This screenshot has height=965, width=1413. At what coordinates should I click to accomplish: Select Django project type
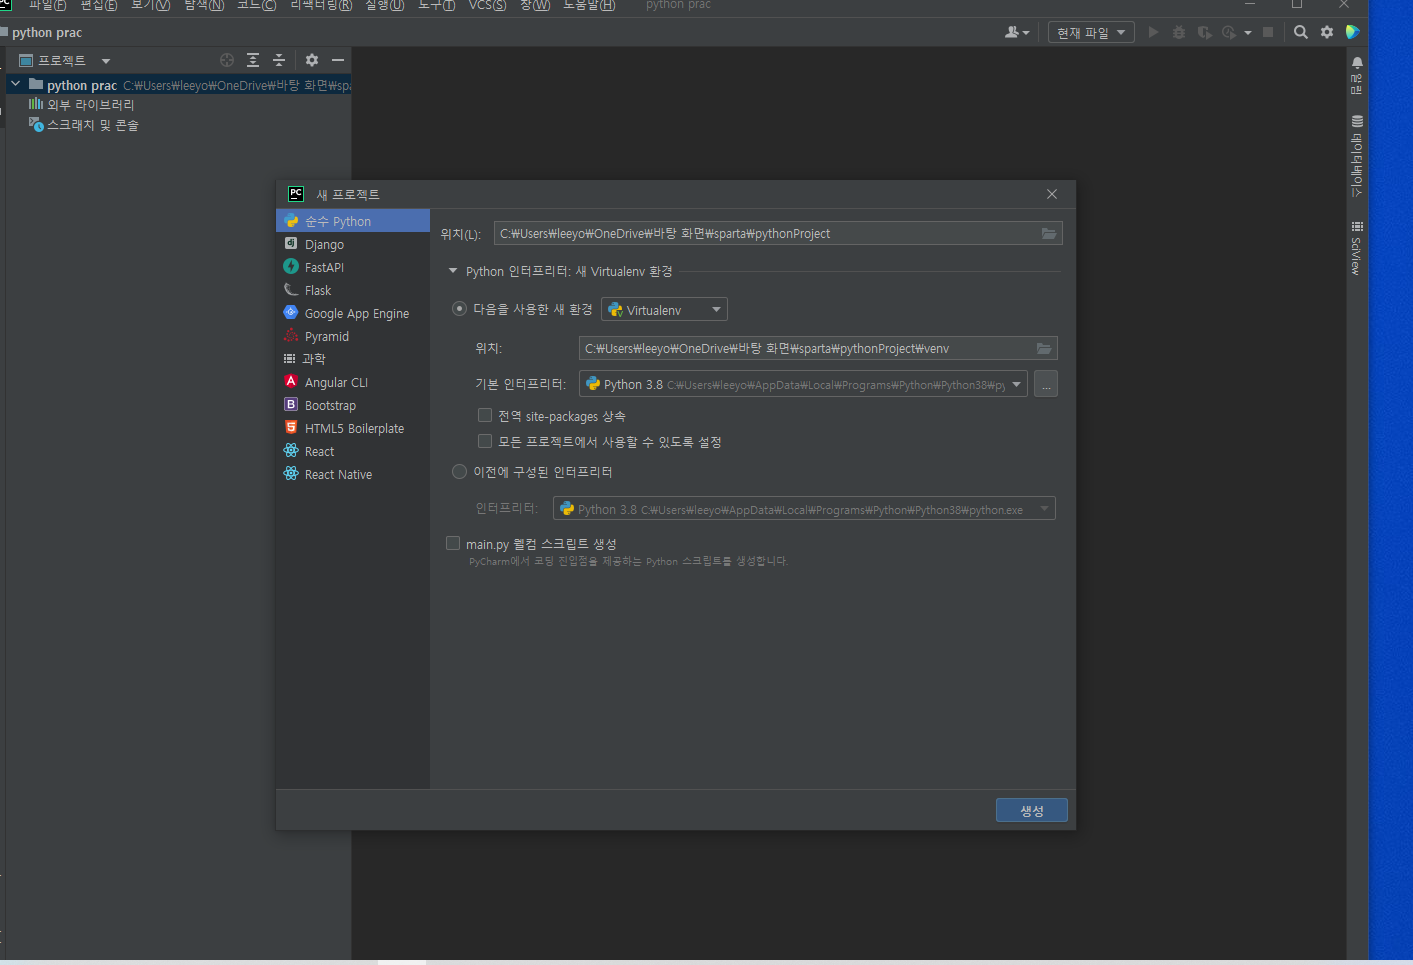(352, 244)
